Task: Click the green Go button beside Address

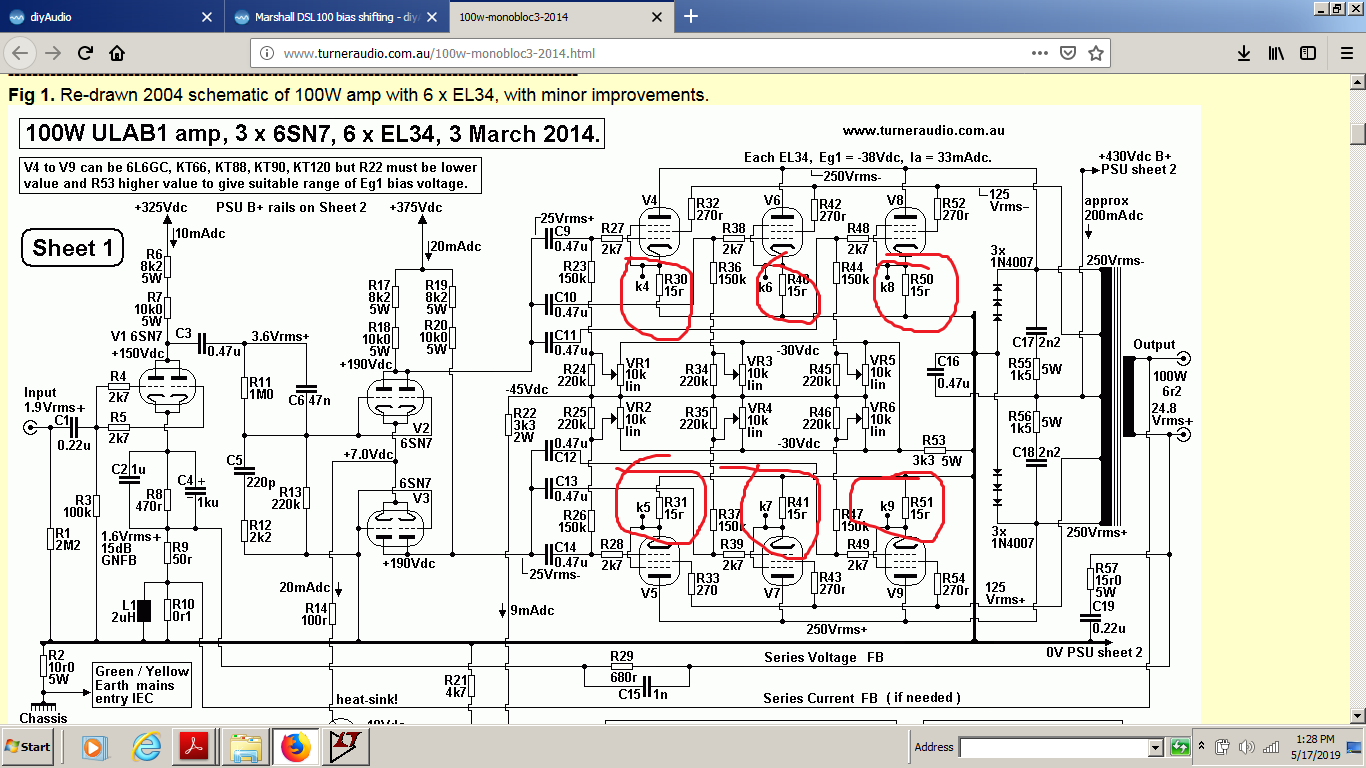Action: tap(1180, 747)
